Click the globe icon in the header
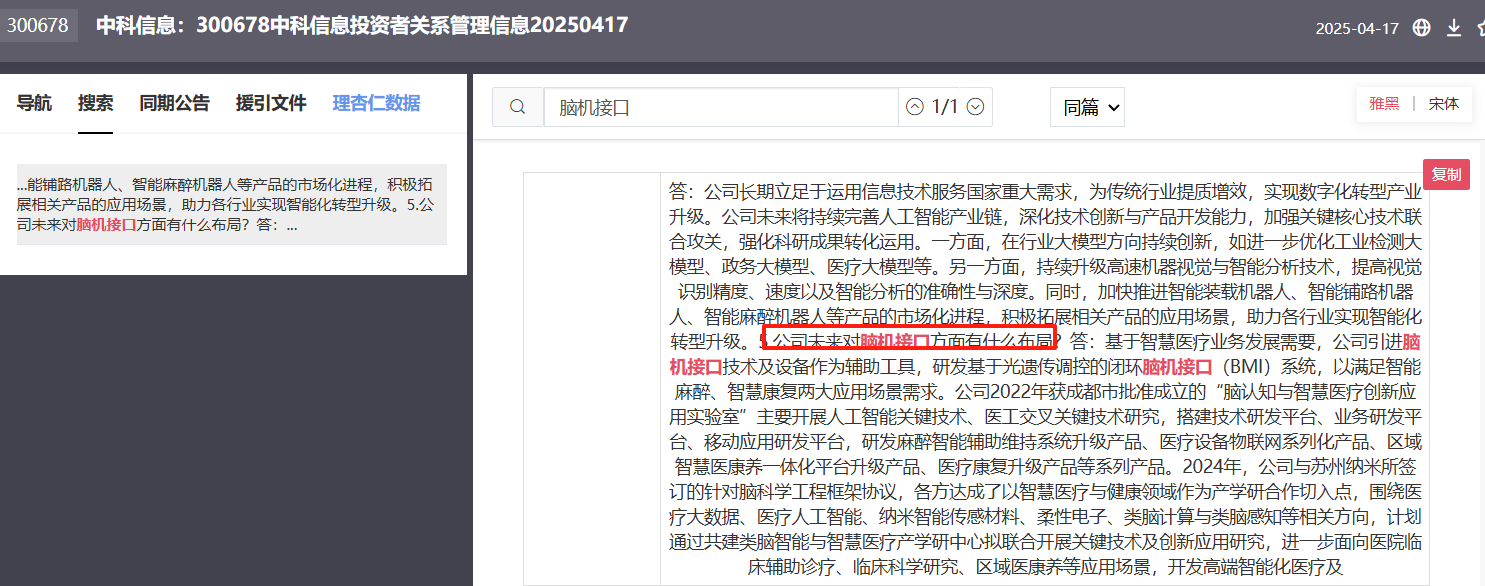 pyautogui.click(x=1421, y=27)
